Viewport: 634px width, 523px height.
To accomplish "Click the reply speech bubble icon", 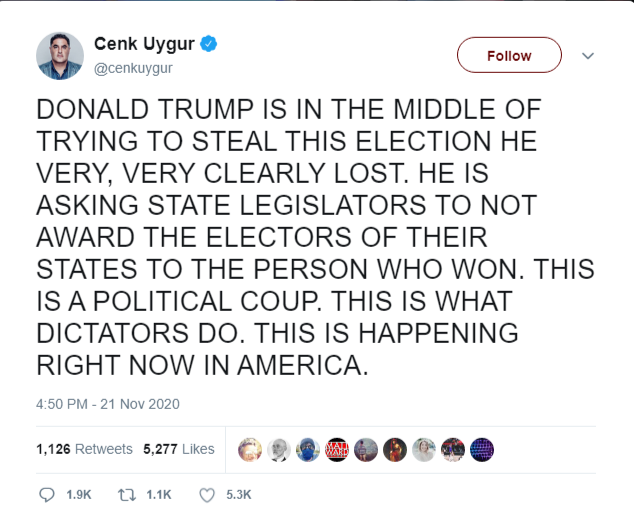I will point(46,494).
